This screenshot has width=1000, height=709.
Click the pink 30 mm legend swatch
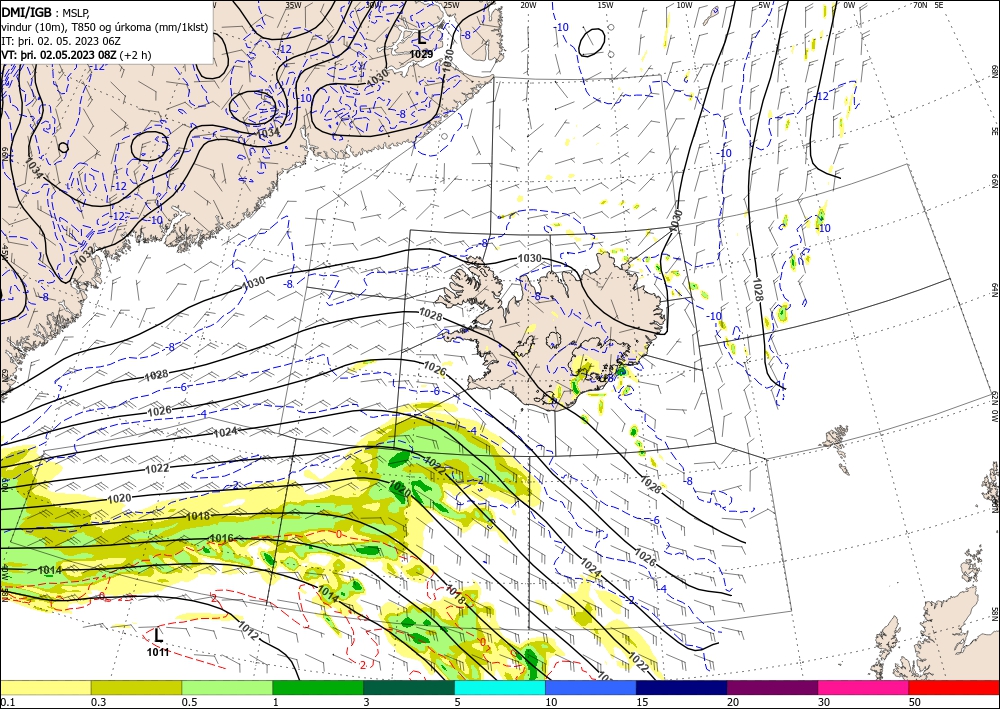(x=864, y=687)
